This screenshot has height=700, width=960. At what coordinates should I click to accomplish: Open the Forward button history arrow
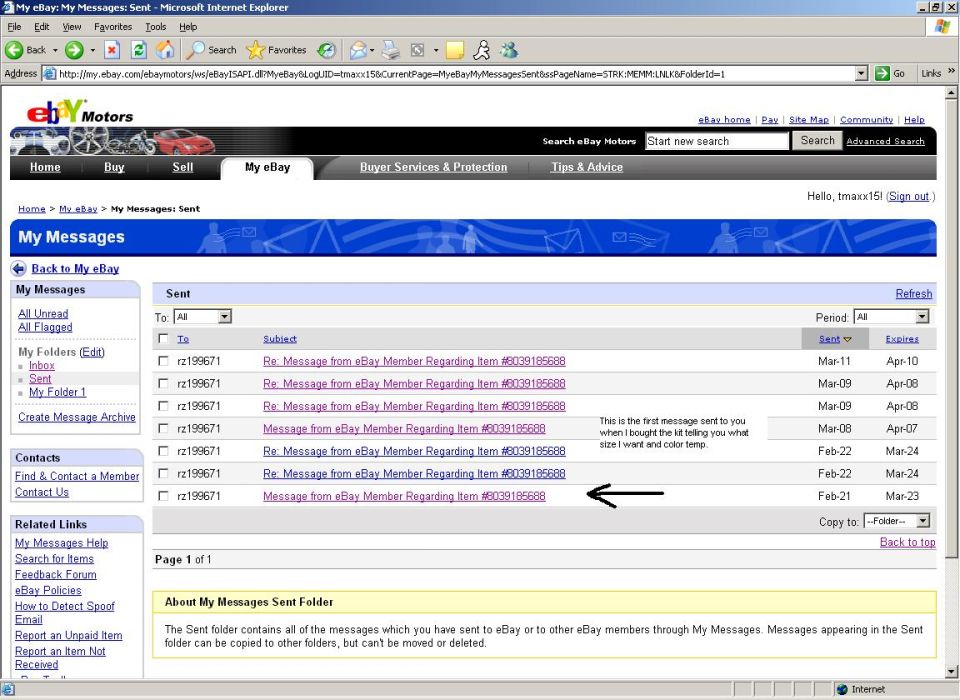pos(92,50)
